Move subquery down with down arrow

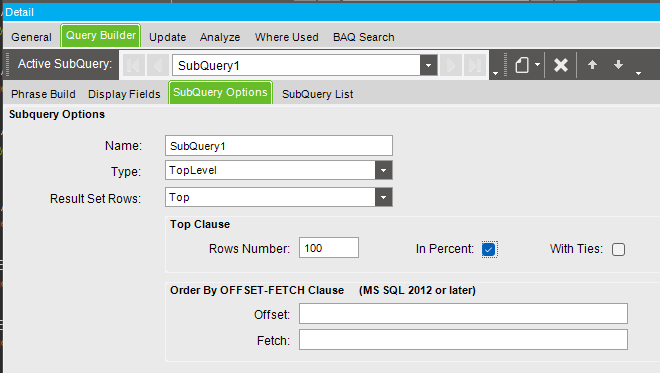618,65
